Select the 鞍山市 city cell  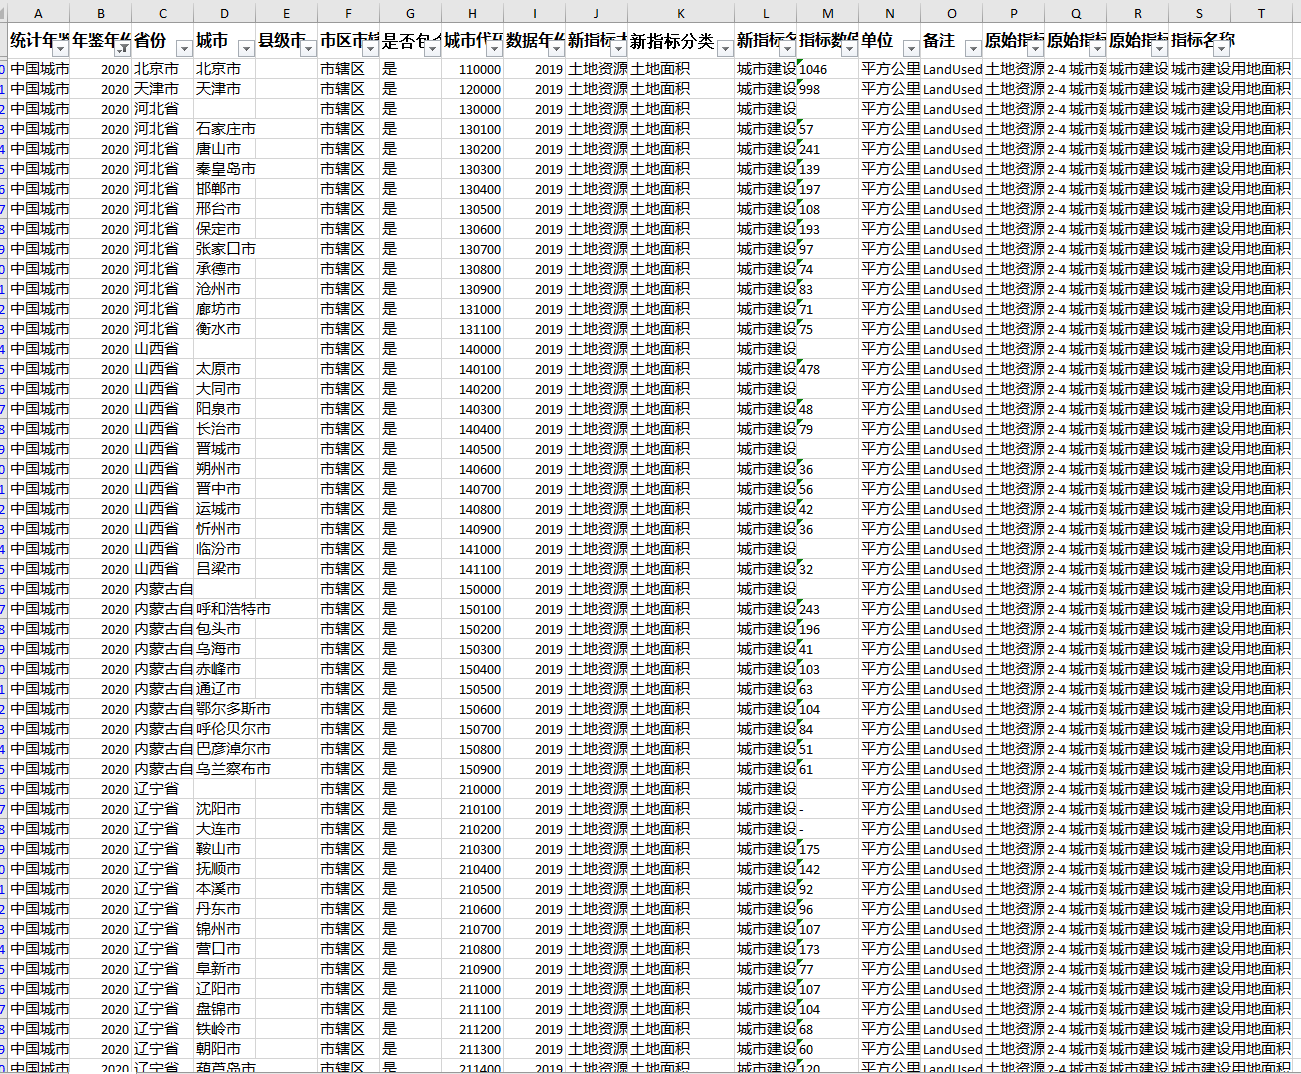(225, 849)
